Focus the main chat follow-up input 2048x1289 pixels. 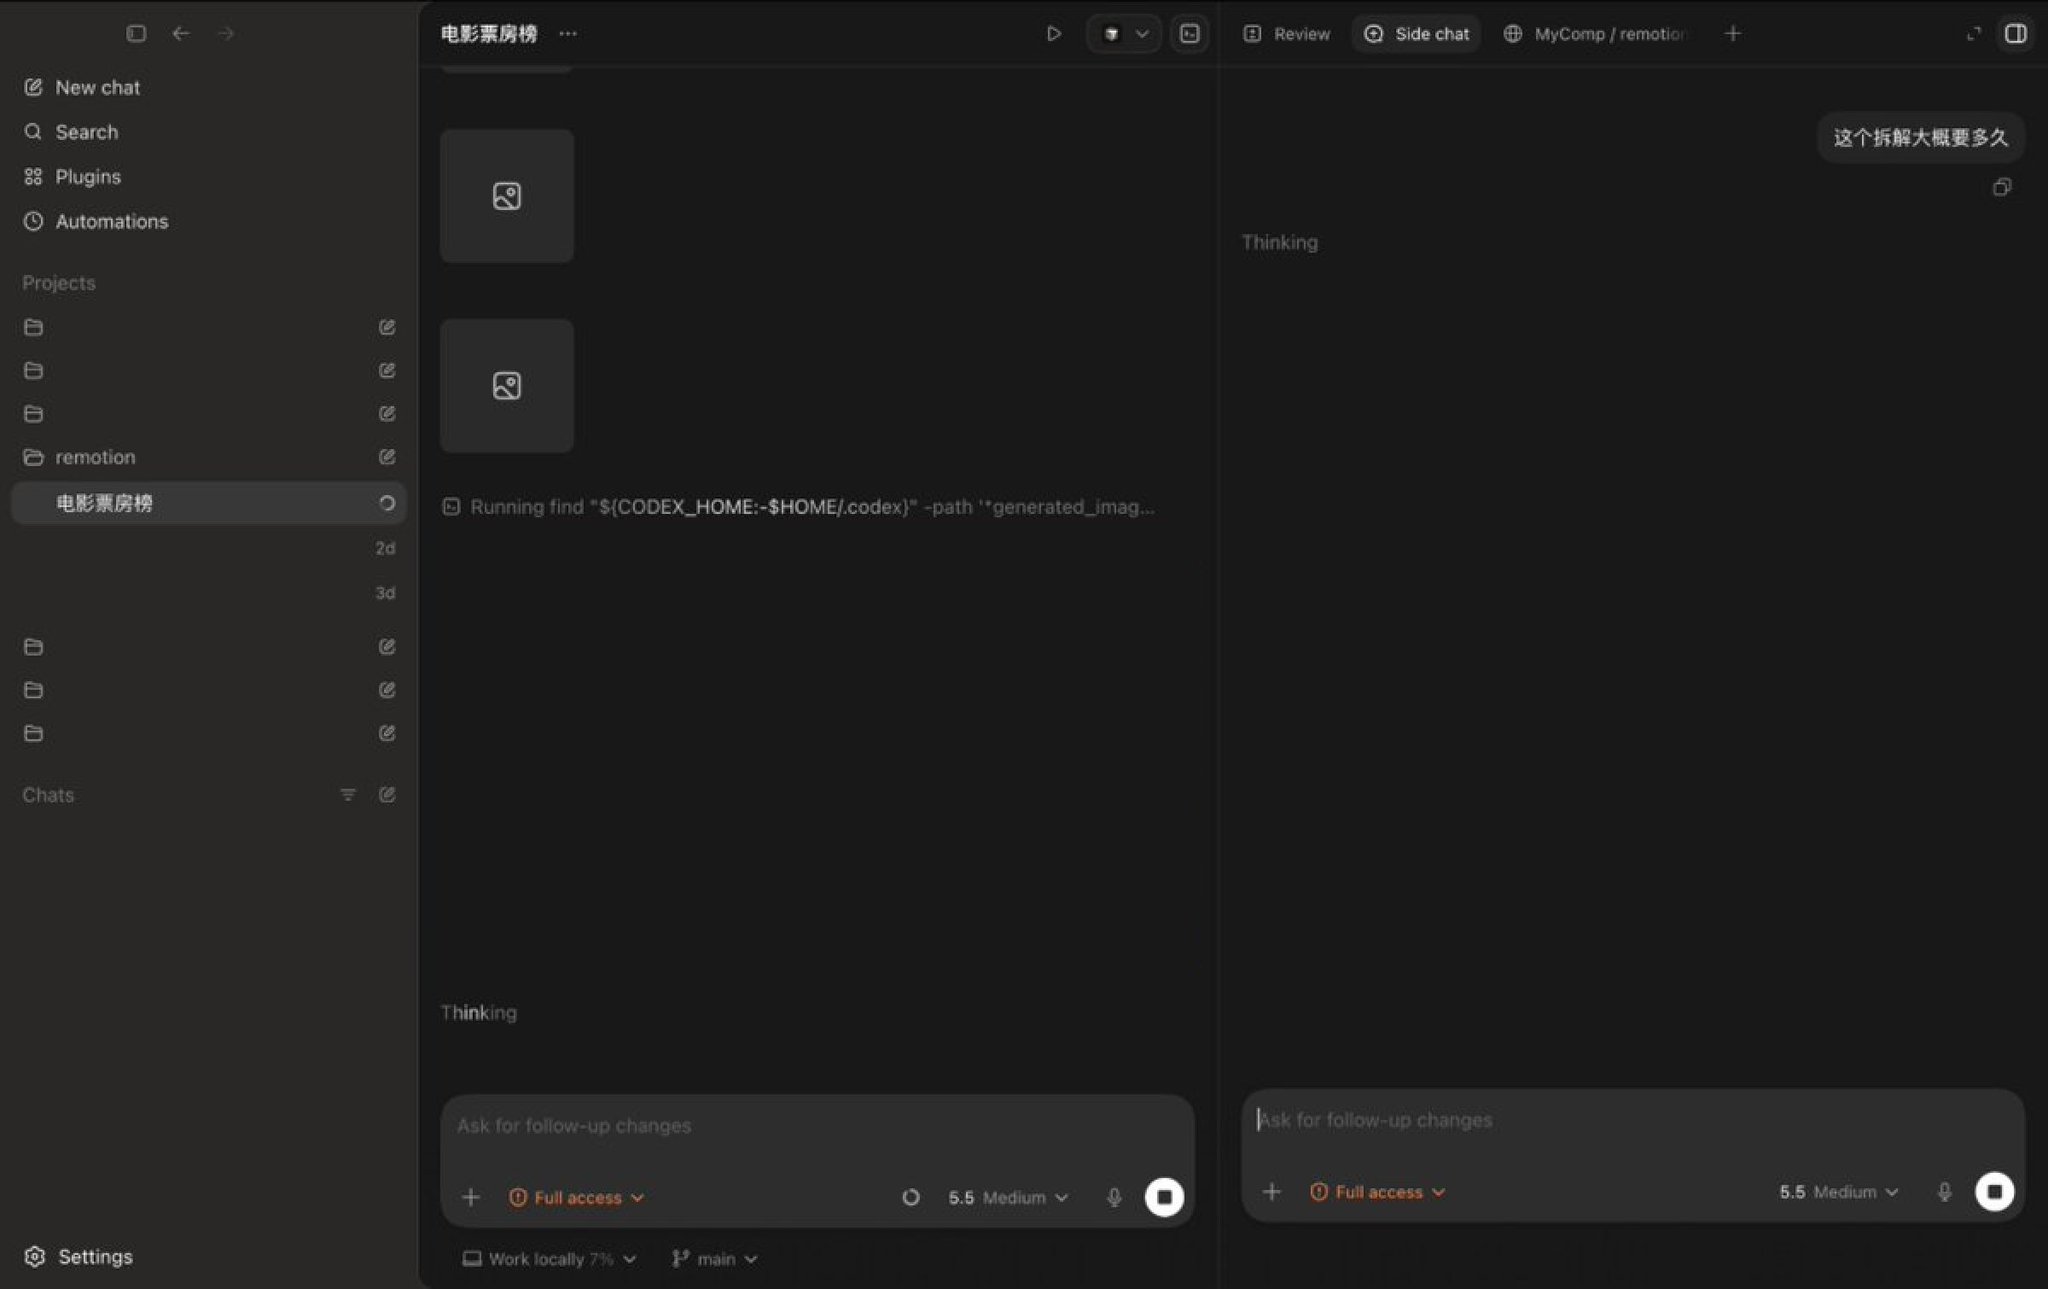click(816, 1126)
